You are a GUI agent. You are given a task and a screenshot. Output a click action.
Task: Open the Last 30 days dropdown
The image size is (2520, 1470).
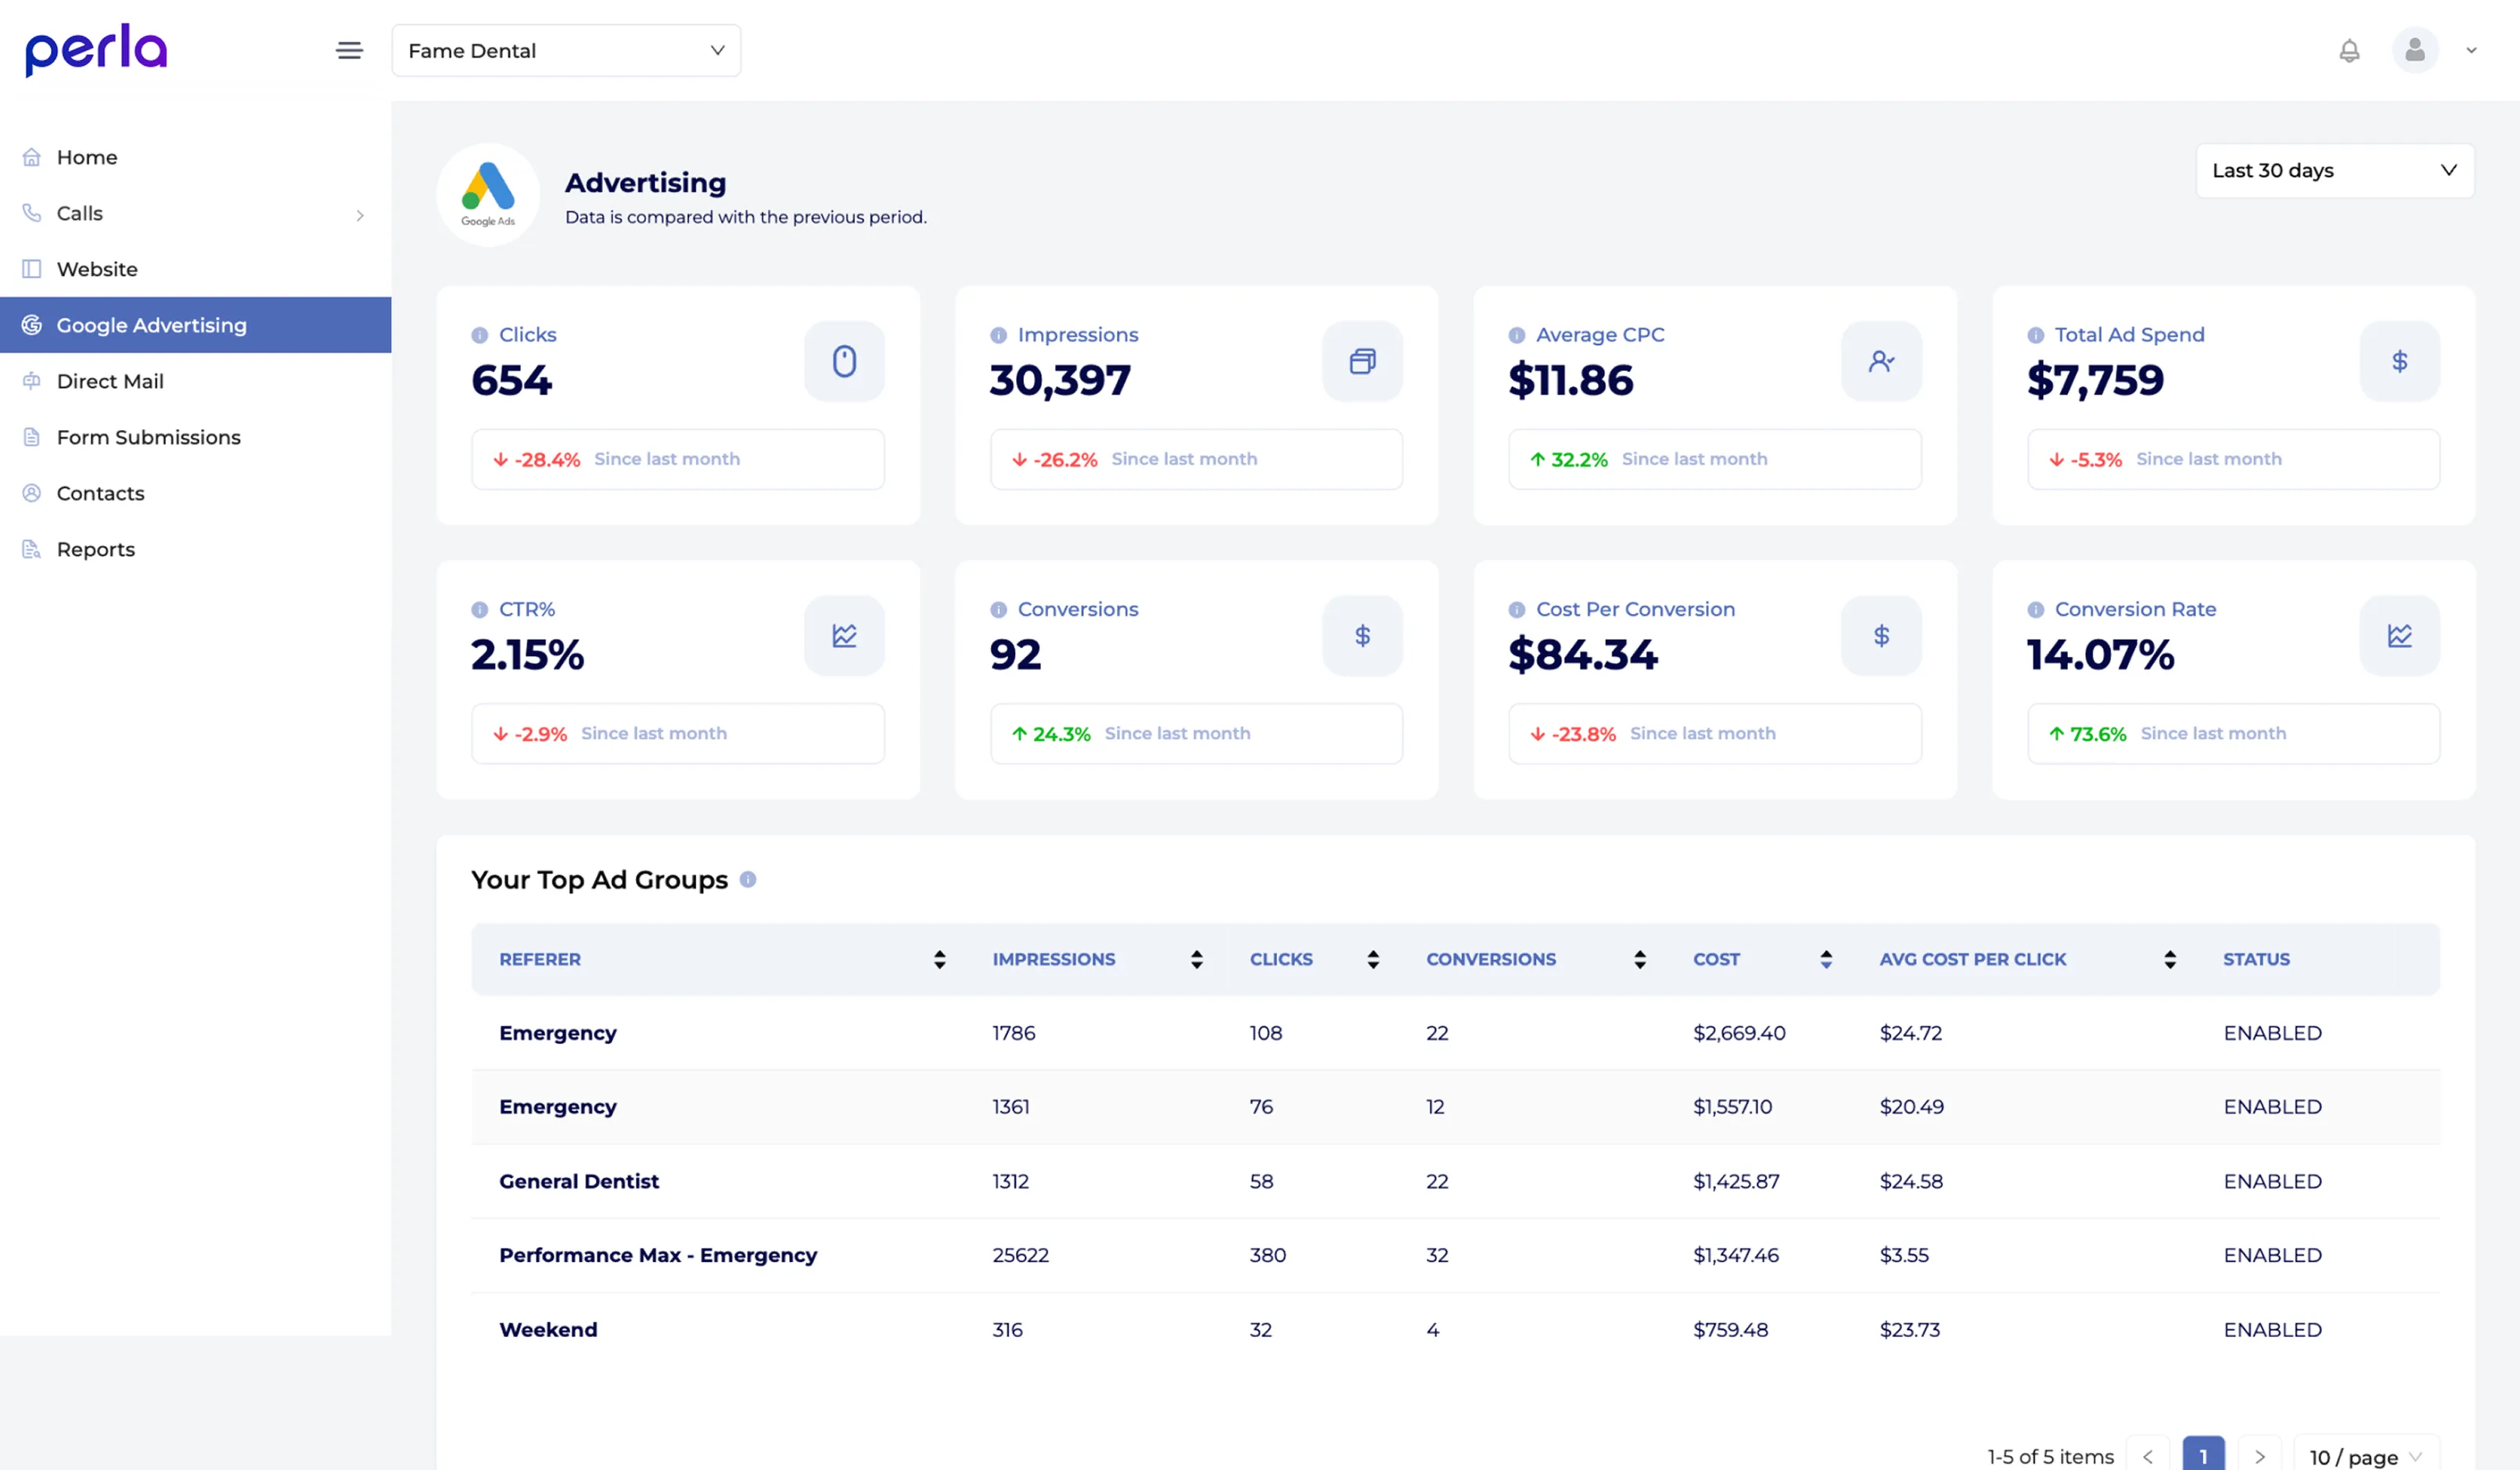[x=2334, y=171]
